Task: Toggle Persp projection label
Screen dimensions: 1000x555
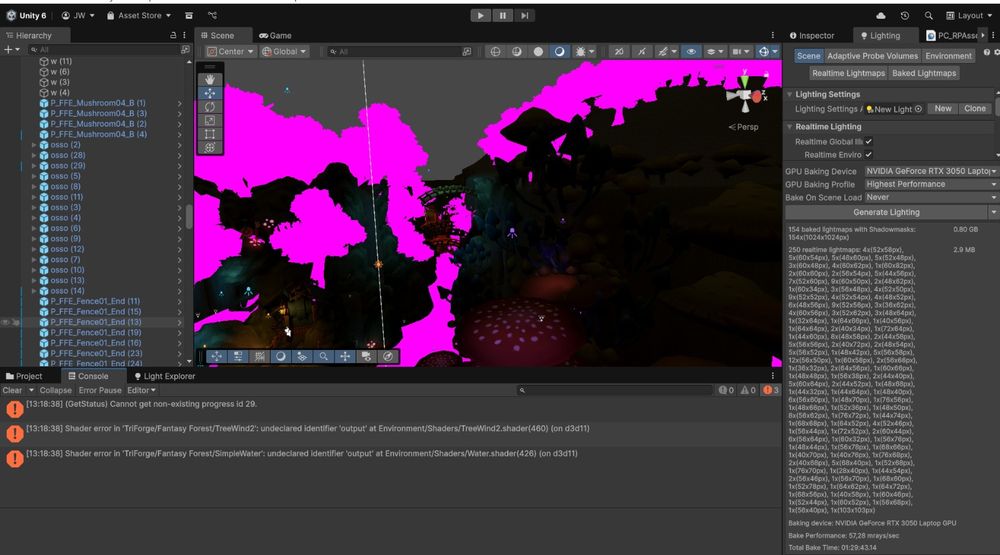Action: [x=744, y=127]
